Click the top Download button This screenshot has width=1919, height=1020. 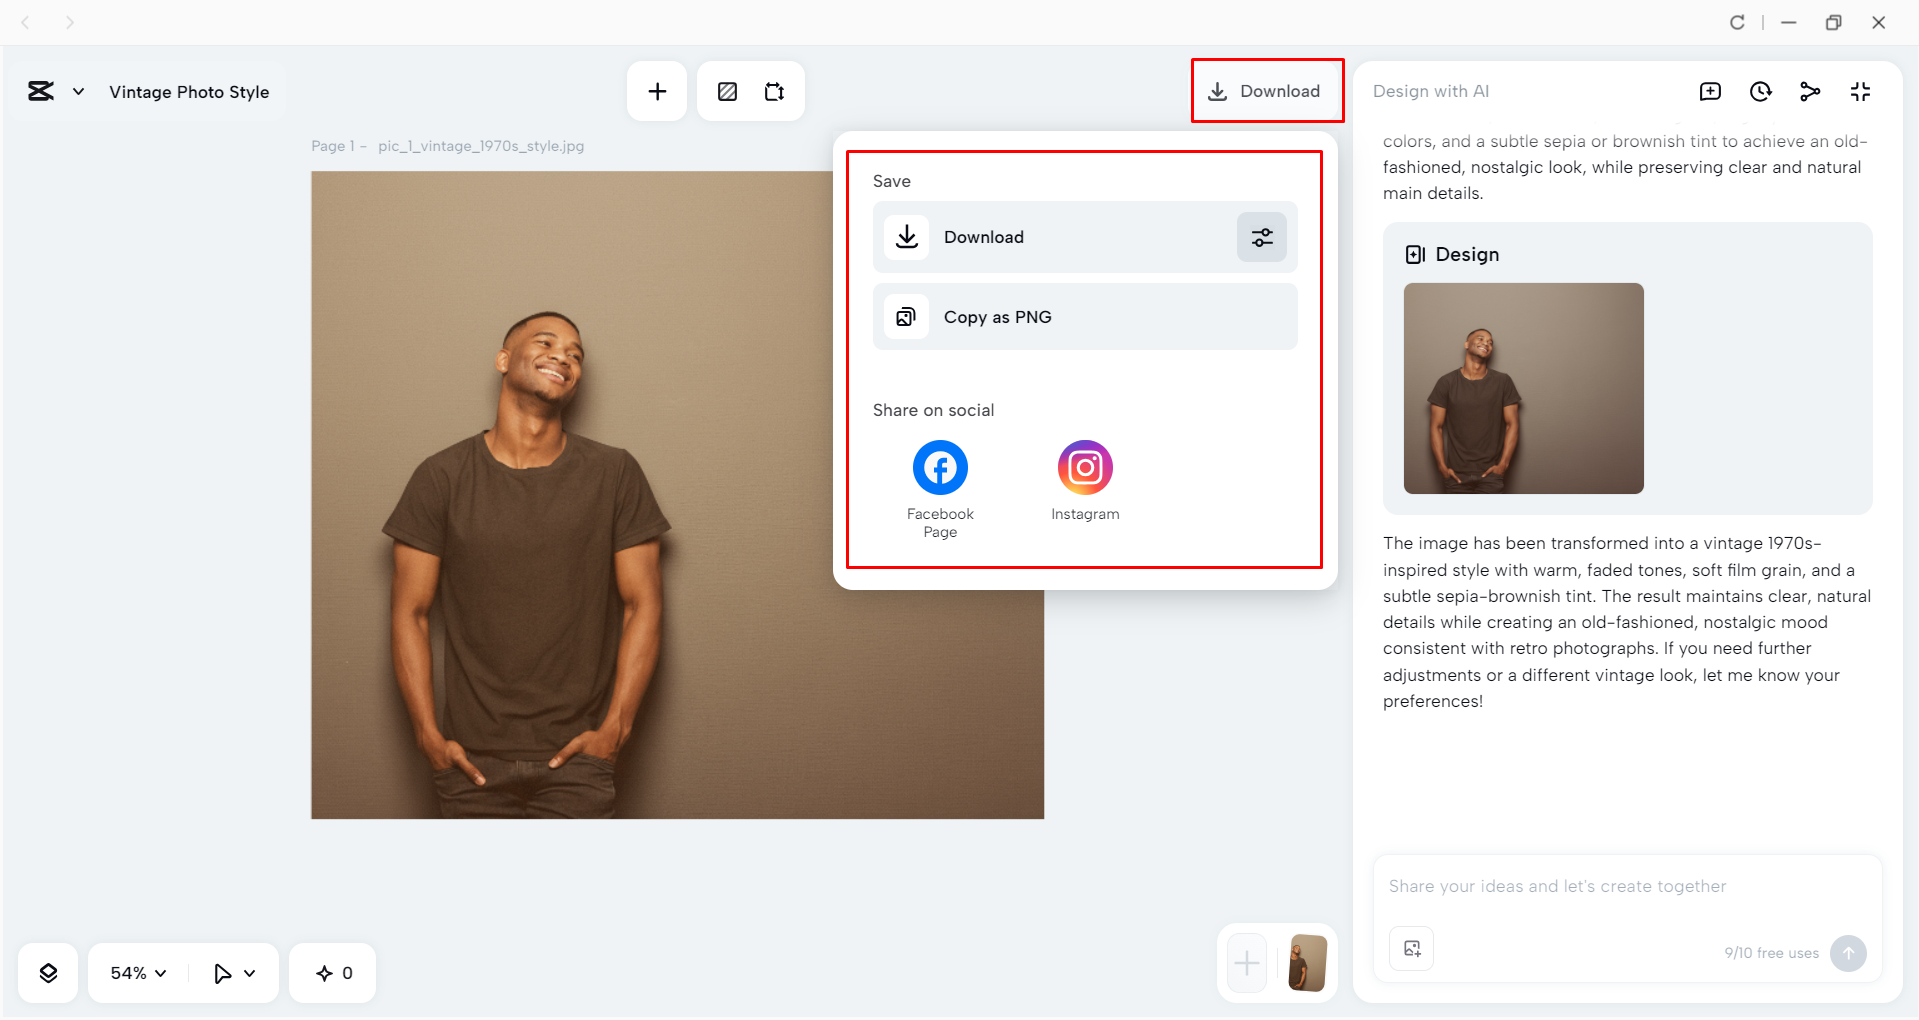[1266, 91]
